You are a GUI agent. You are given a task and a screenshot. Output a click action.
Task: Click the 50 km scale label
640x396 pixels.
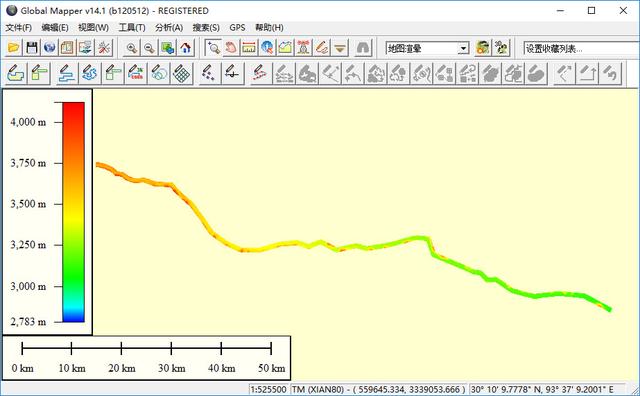coord(271,368)
